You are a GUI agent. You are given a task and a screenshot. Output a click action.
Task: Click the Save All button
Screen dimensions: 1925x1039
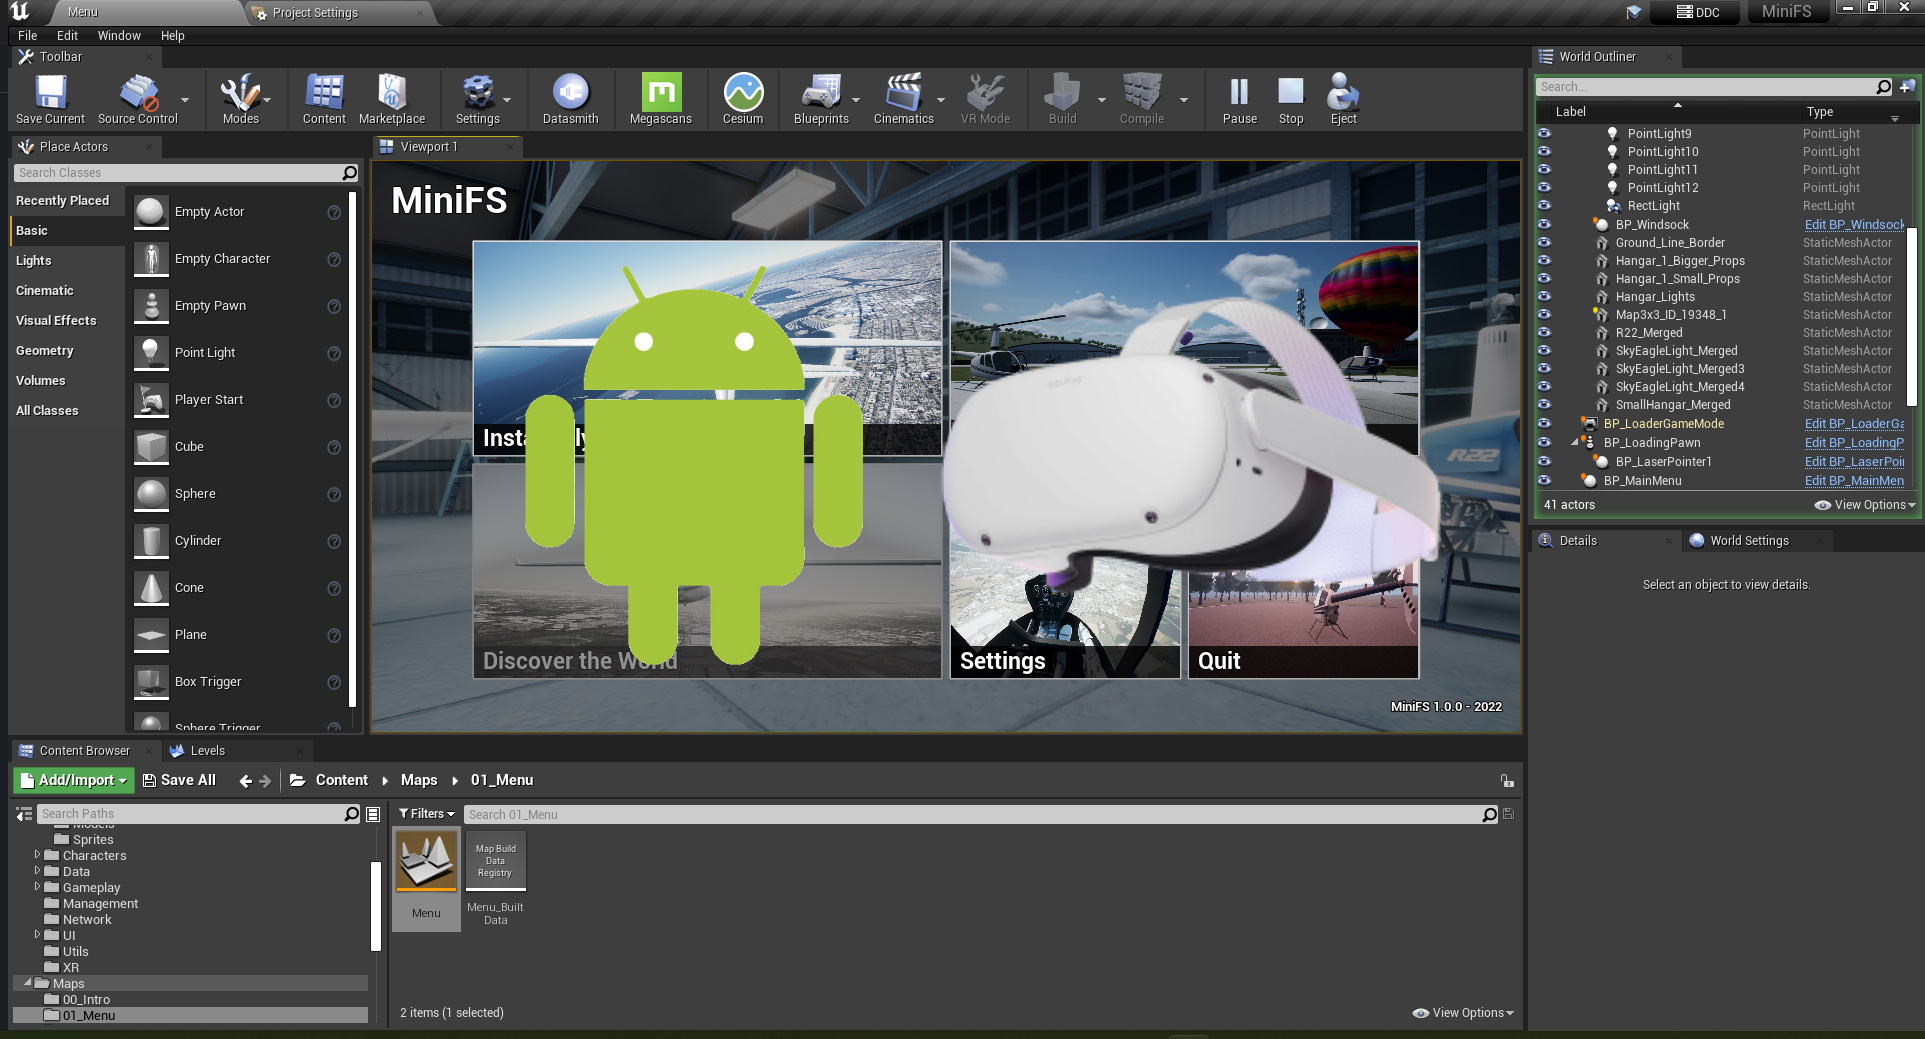pyautogui.click(x=179, y=780)
